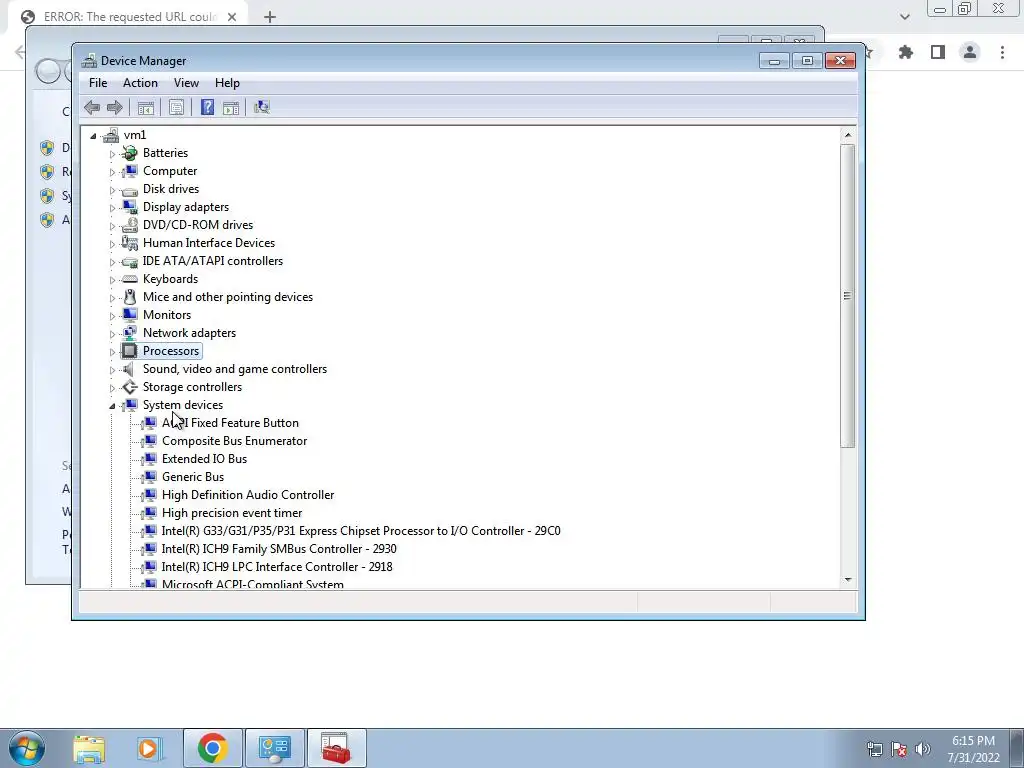Click the scroll up arrow in device list
This screenshot has height=768, width=1024.
point(848,135)
